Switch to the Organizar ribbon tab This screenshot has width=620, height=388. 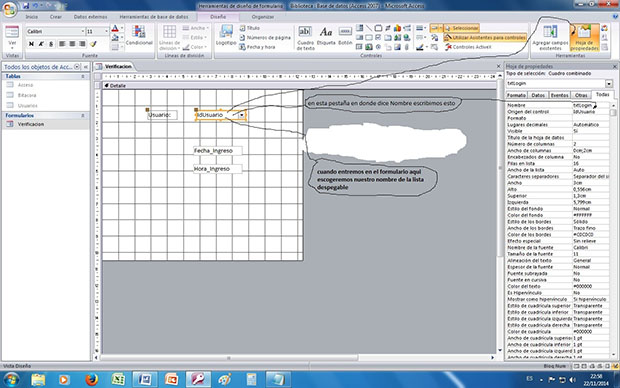click(263, 17)
